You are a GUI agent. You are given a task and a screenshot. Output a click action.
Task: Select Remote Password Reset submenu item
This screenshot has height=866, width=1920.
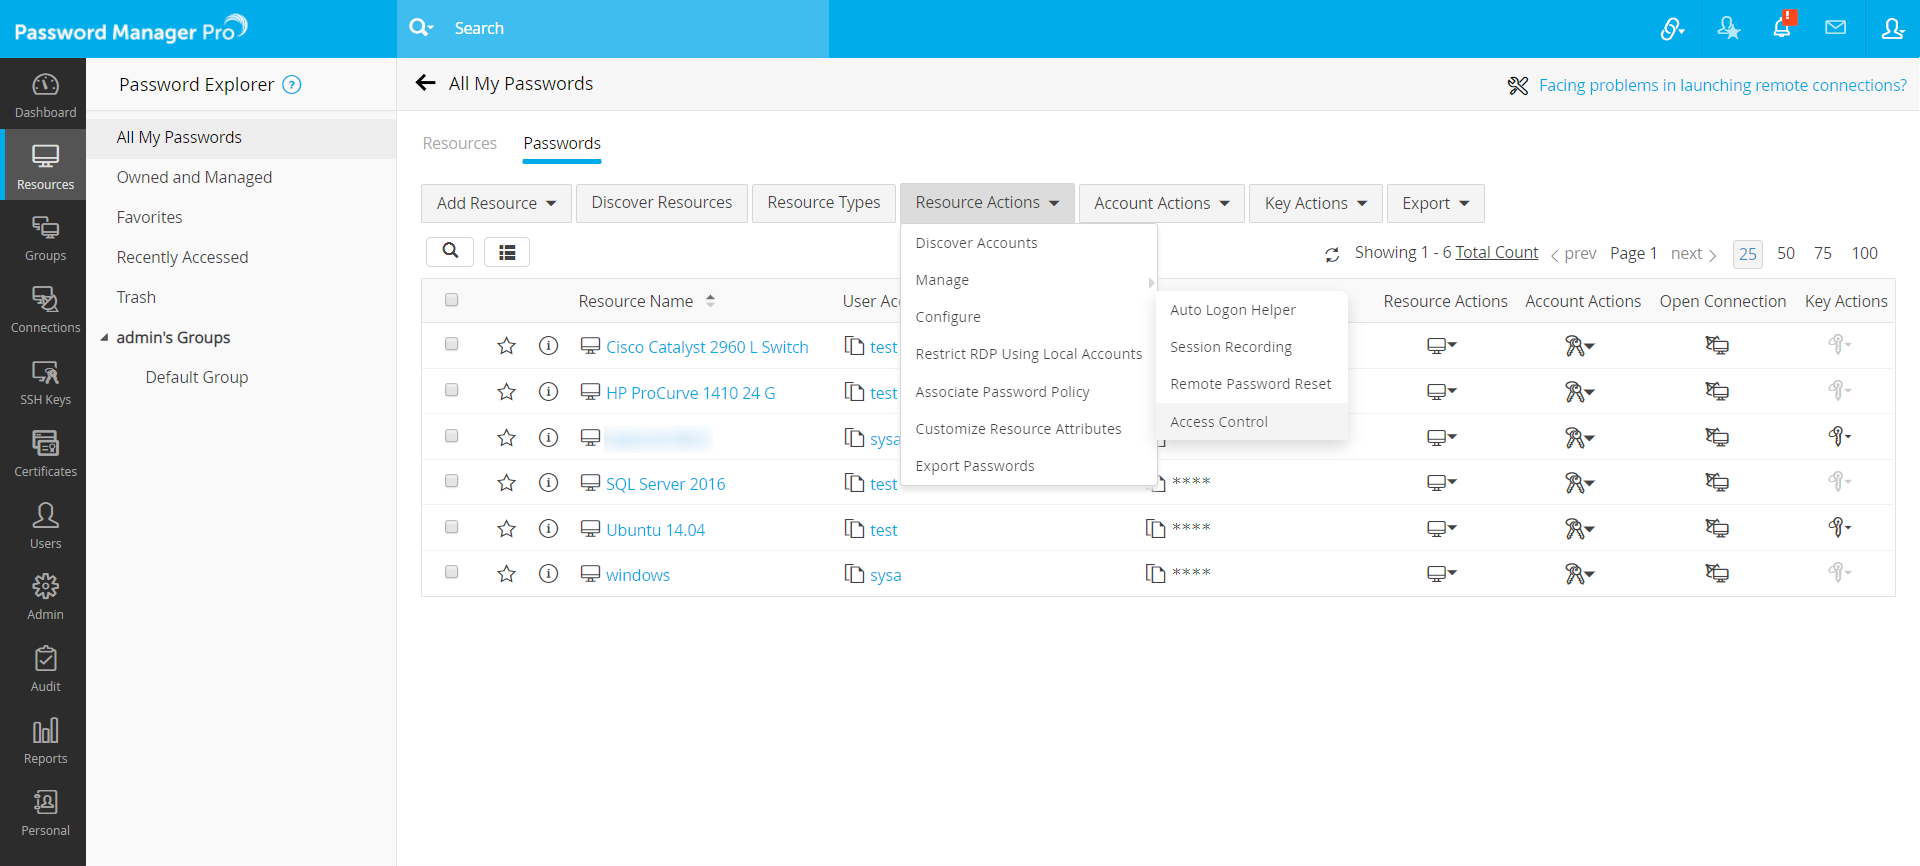[x=1252, y=384]
